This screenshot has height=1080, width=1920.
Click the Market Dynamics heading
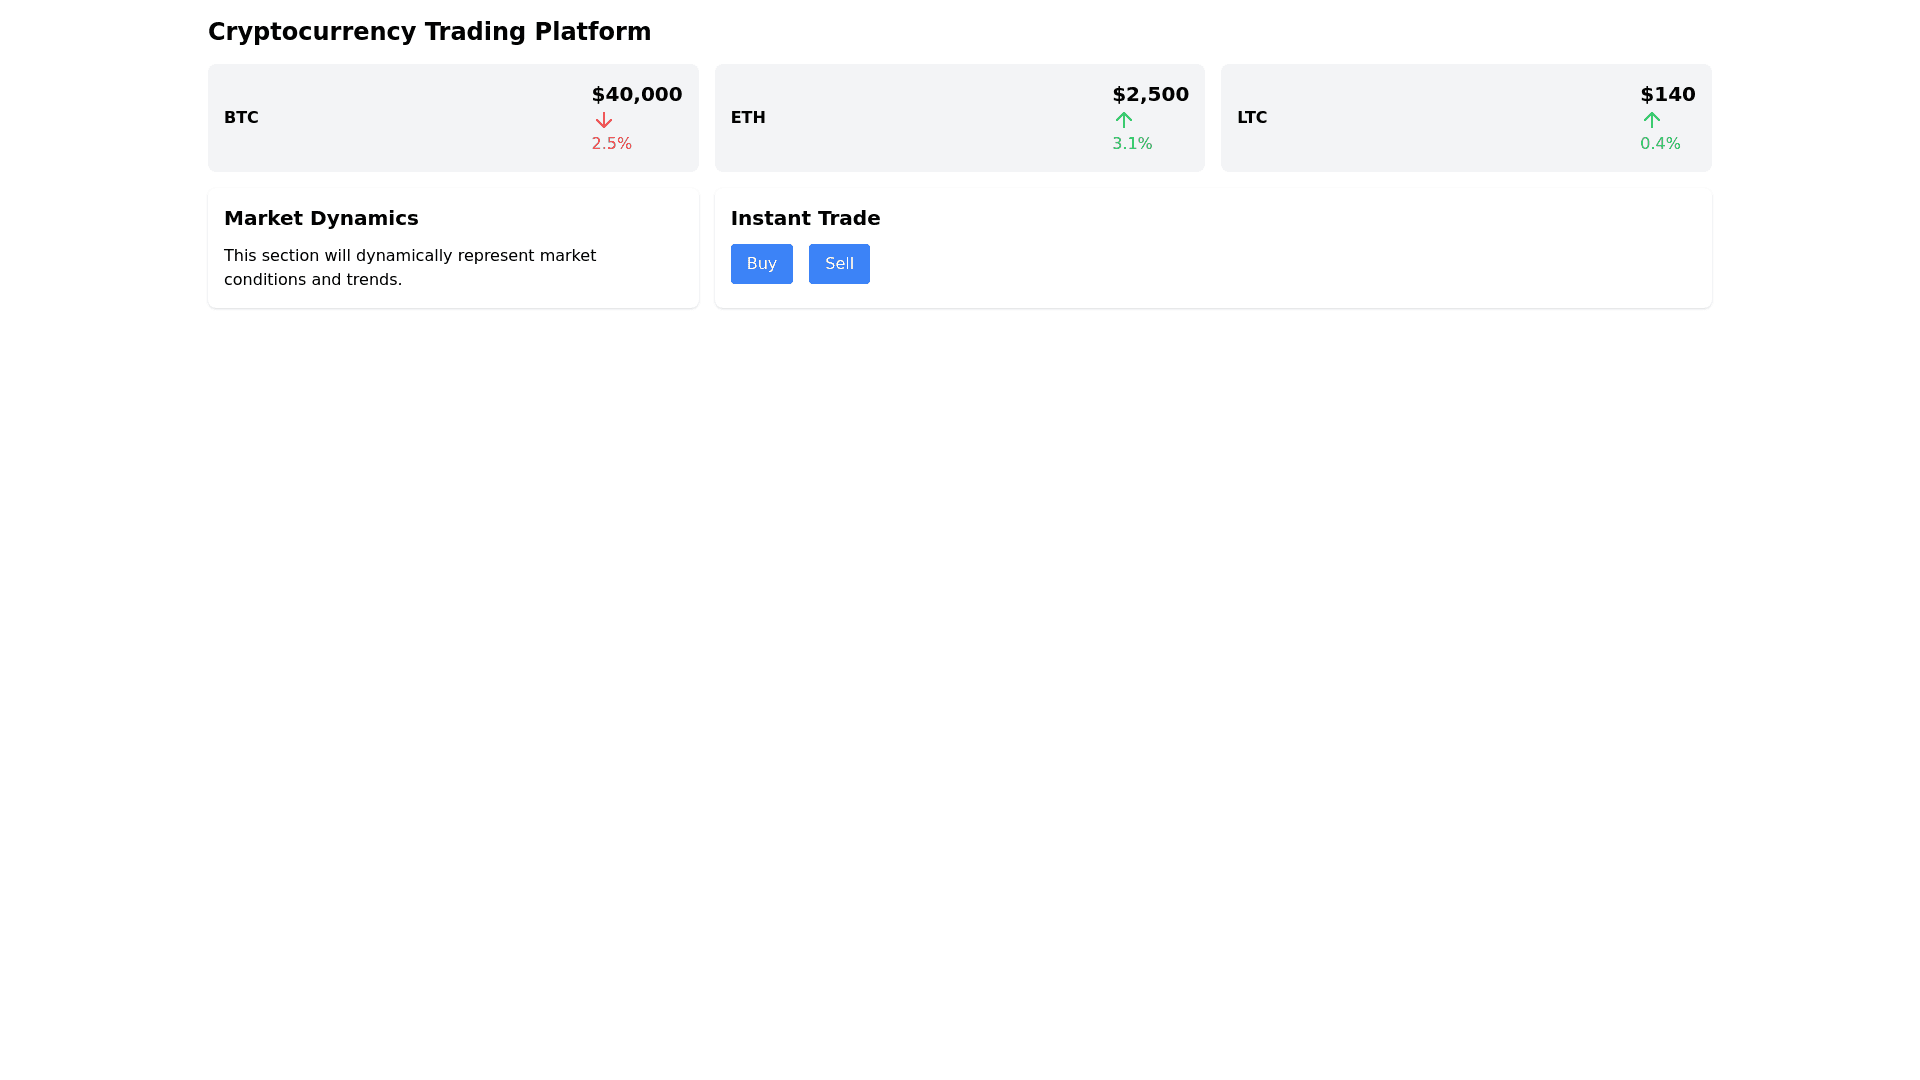click(321, 218)
